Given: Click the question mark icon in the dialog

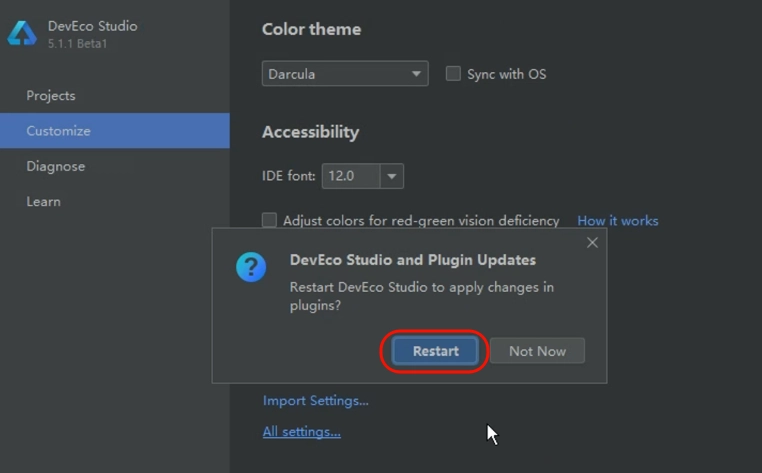Looking at the screenshot, I should [x=251, y=267].
